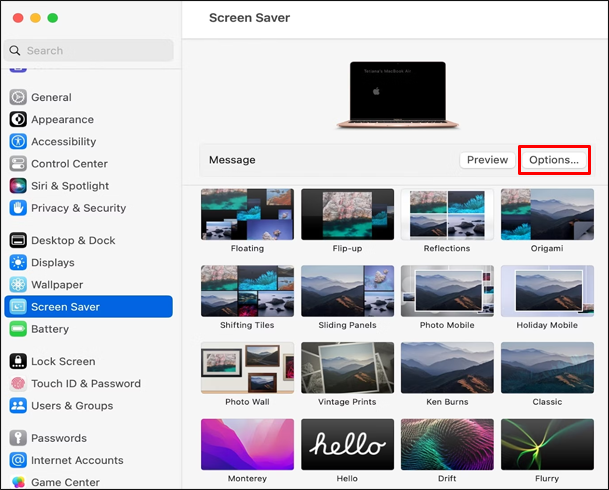This screenshot has width=609, height=490.
Task: Click the Appearance icon in sidebar
Action: [x=18, y=119]
